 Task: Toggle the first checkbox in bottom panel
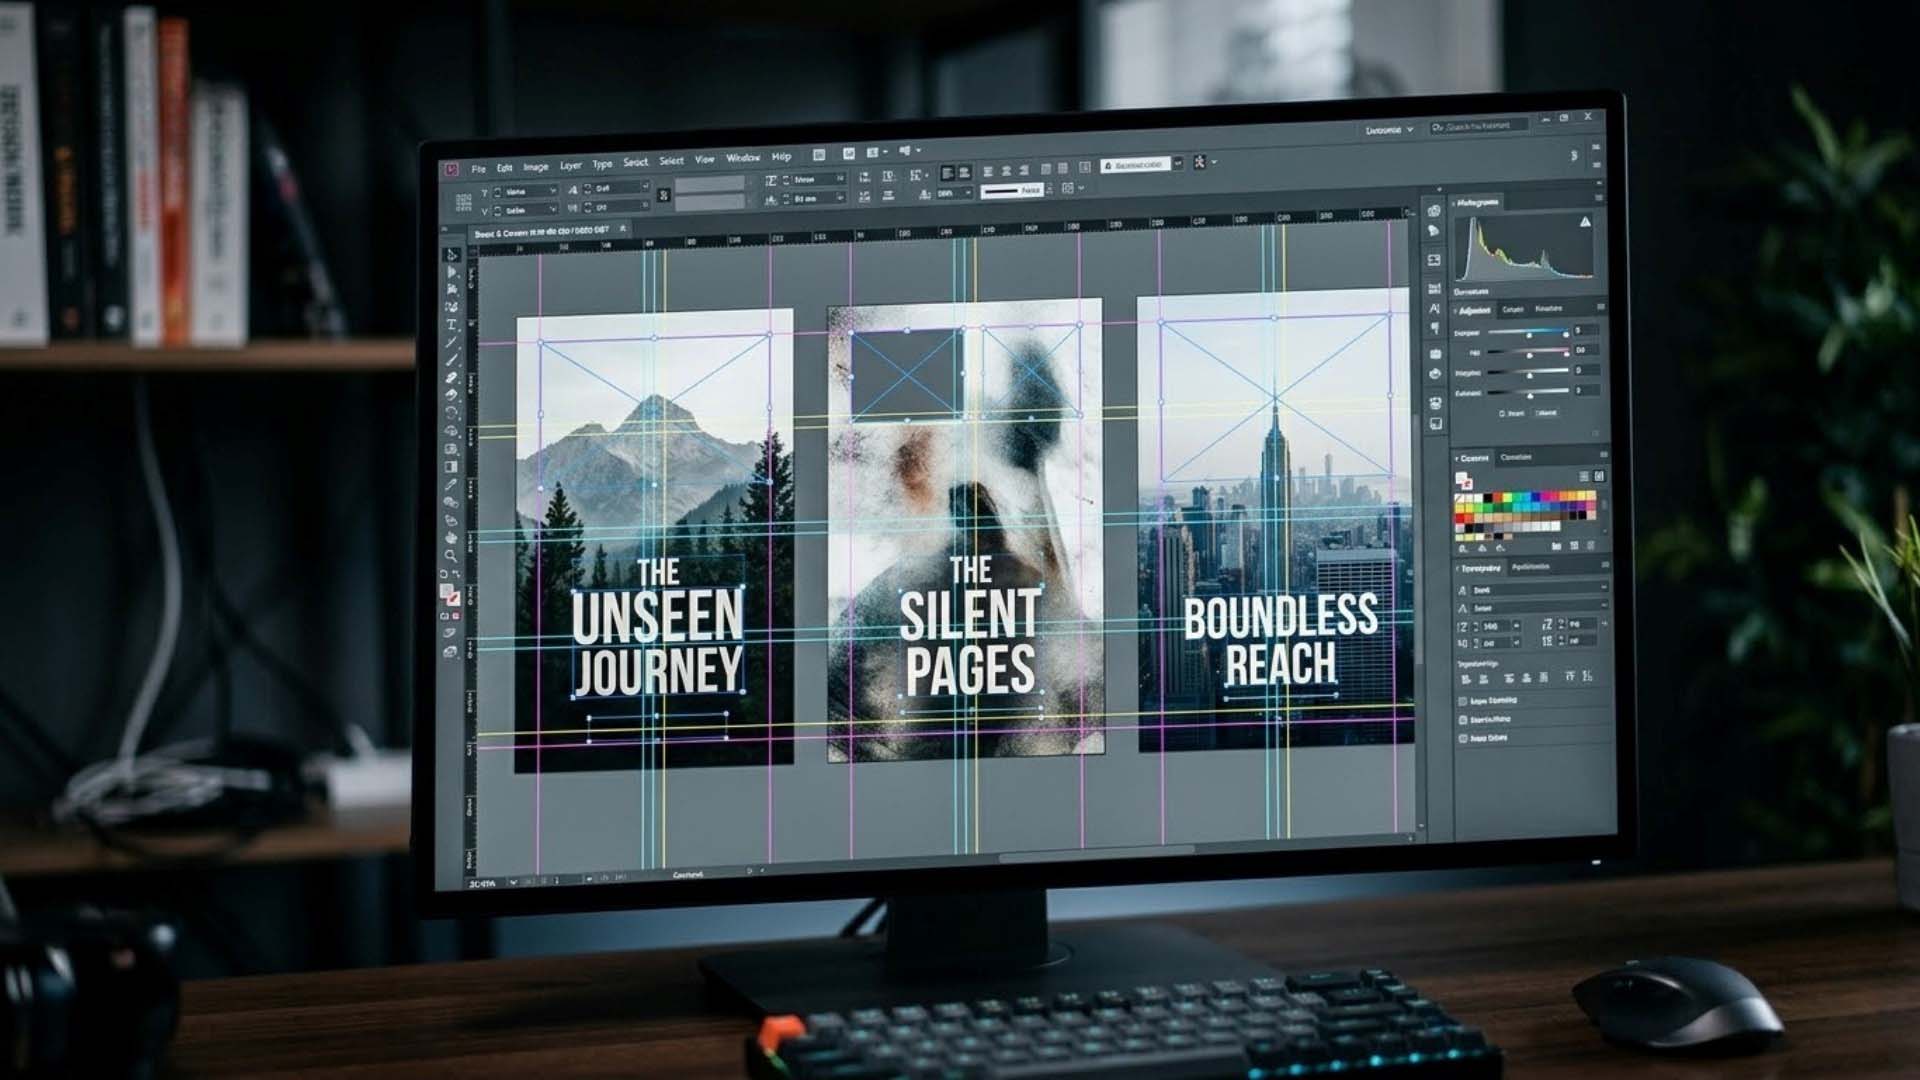[1463, 701]
